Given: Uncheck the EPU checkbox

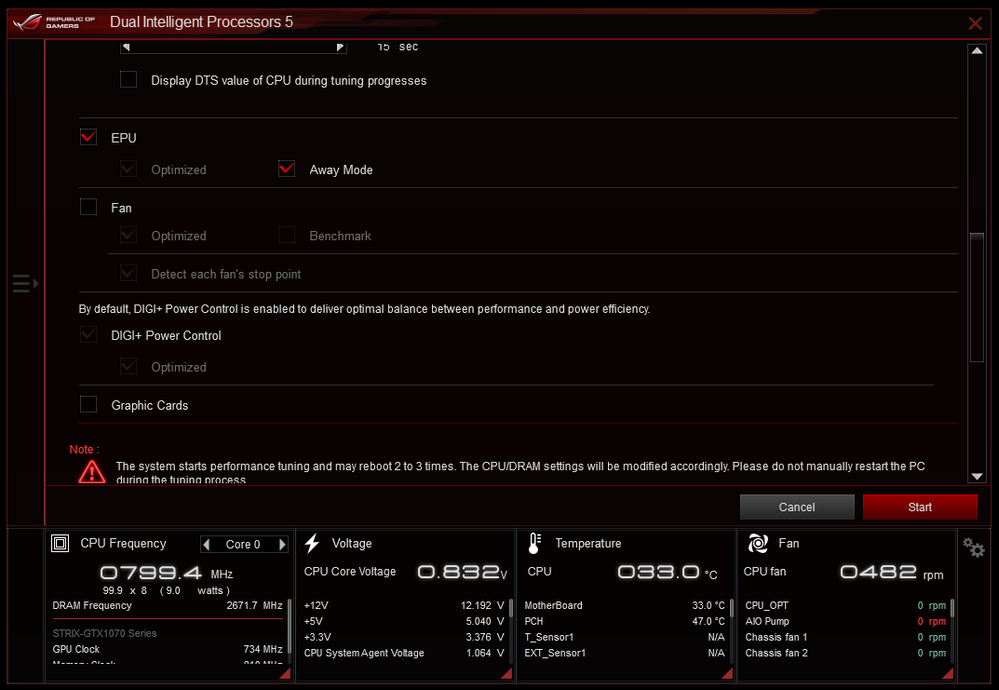Looking at the screenshot, I should tap(89, 137).
